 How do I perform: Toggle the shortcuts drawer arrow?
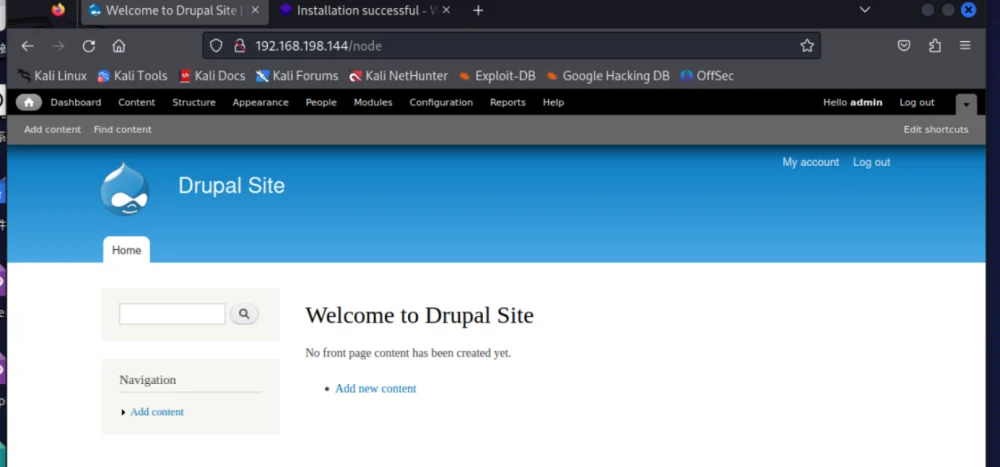[x=966, y=104]
